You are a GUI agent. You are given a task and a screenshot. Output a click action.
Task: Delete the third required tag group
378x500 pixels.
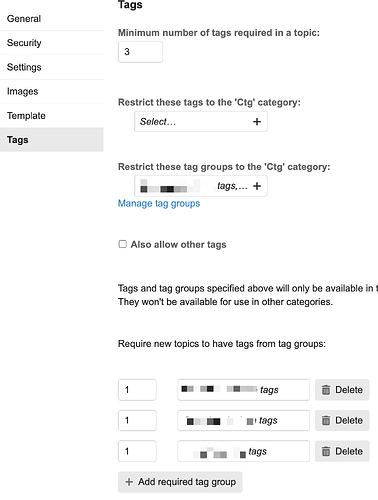coord(342,451)
